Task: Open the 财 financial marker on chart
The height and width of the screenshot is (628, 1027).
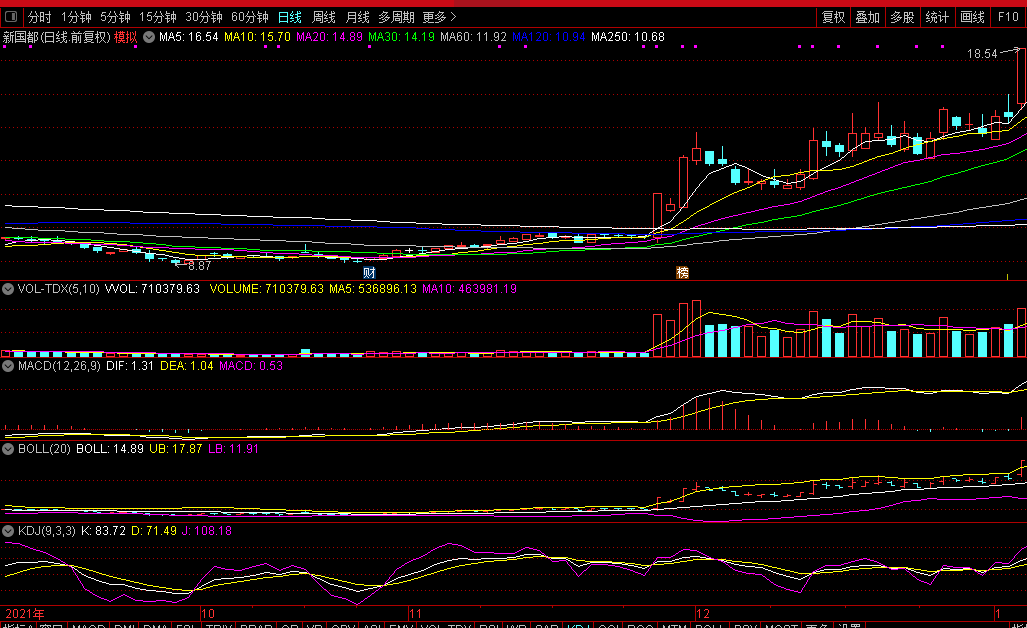Action: tap(369, 272)
